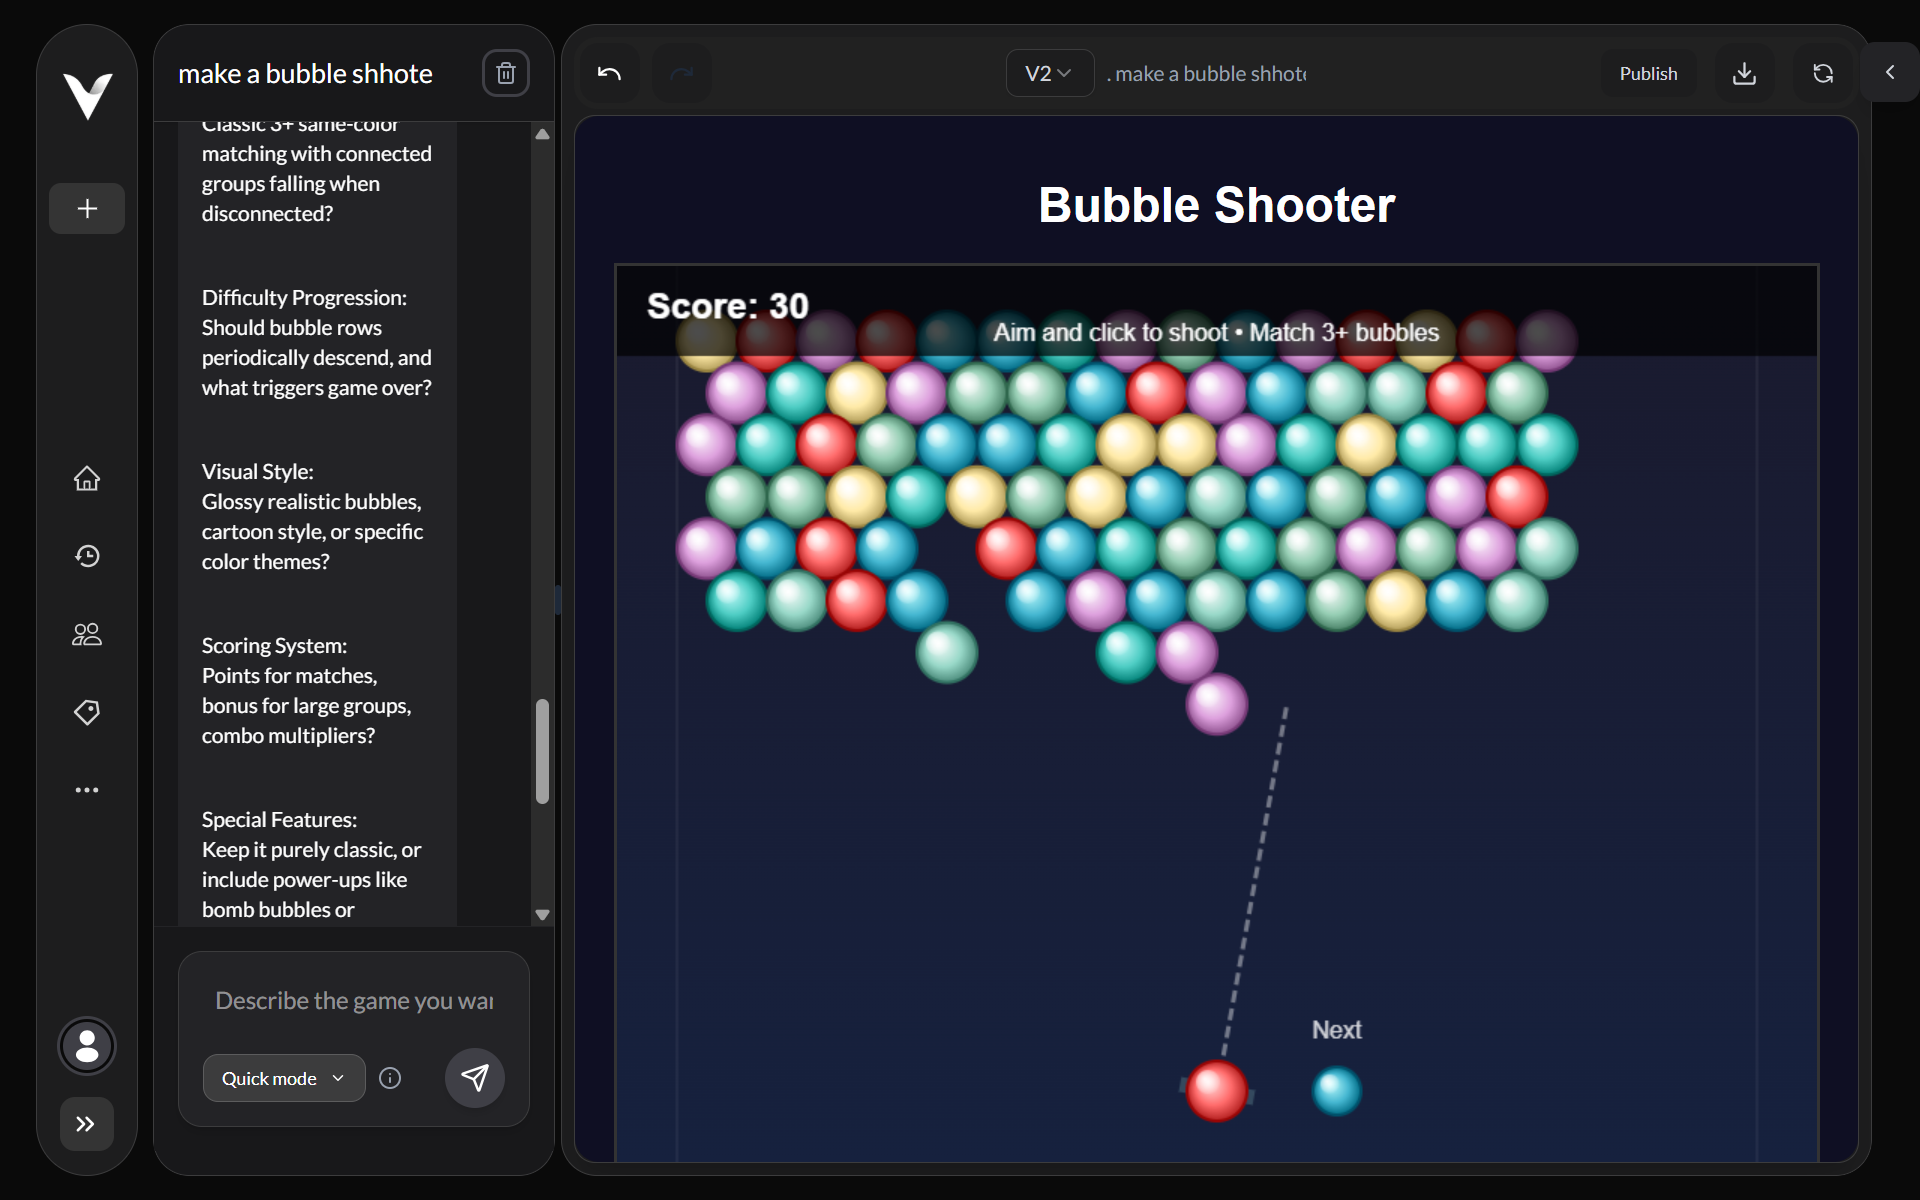
Task: Open the home icon in sidebar
Action: [x=87, y=478]
